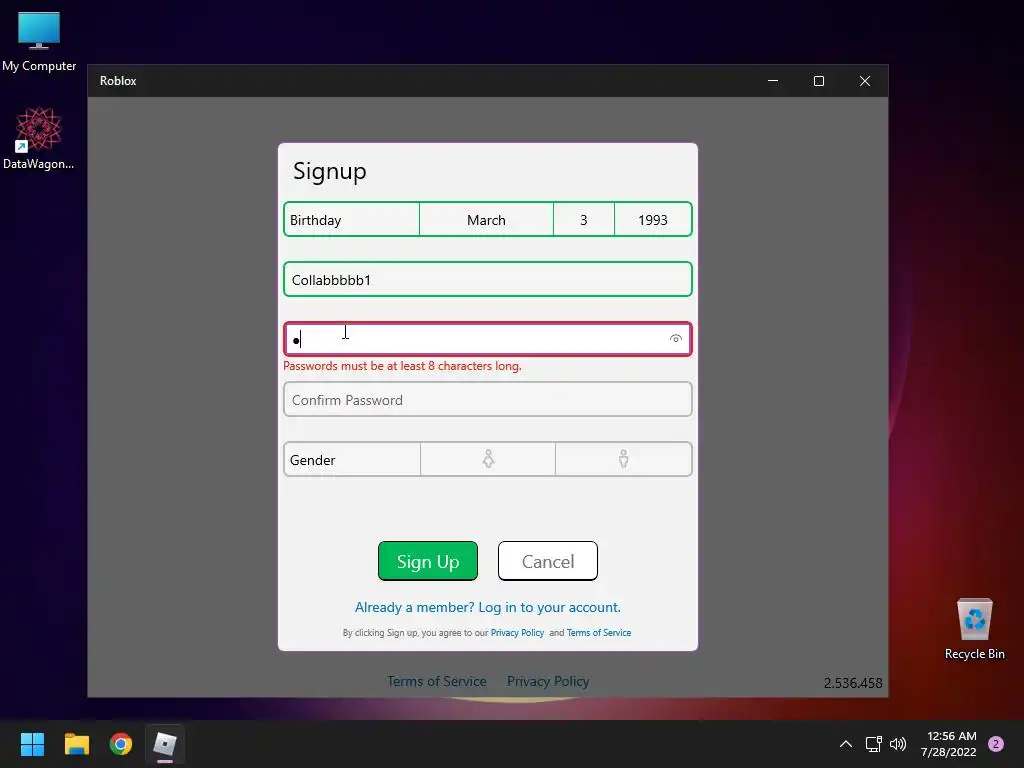Open the Log in to your account link
Screen dimensions: 1024x768
pos(488,607)
